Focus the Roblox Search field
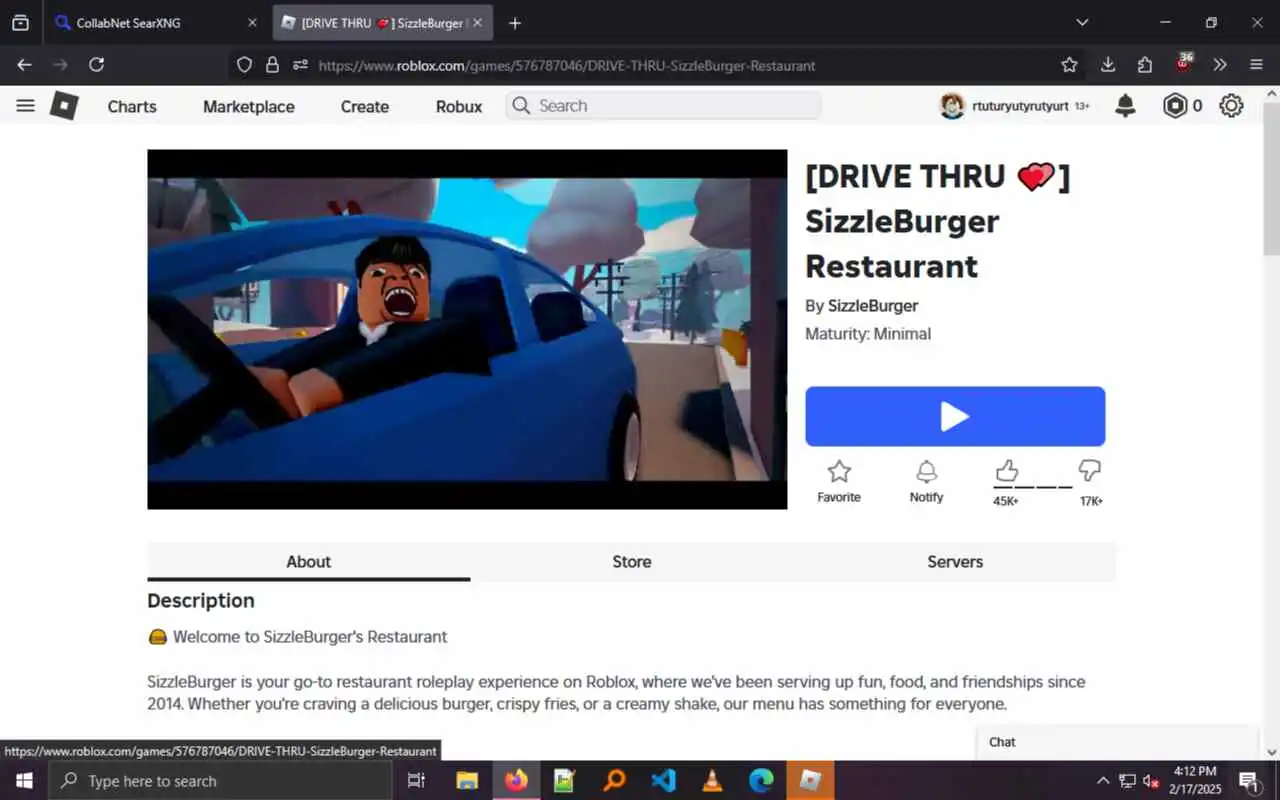The image size is (1280, 800). [x=663, y=106]
